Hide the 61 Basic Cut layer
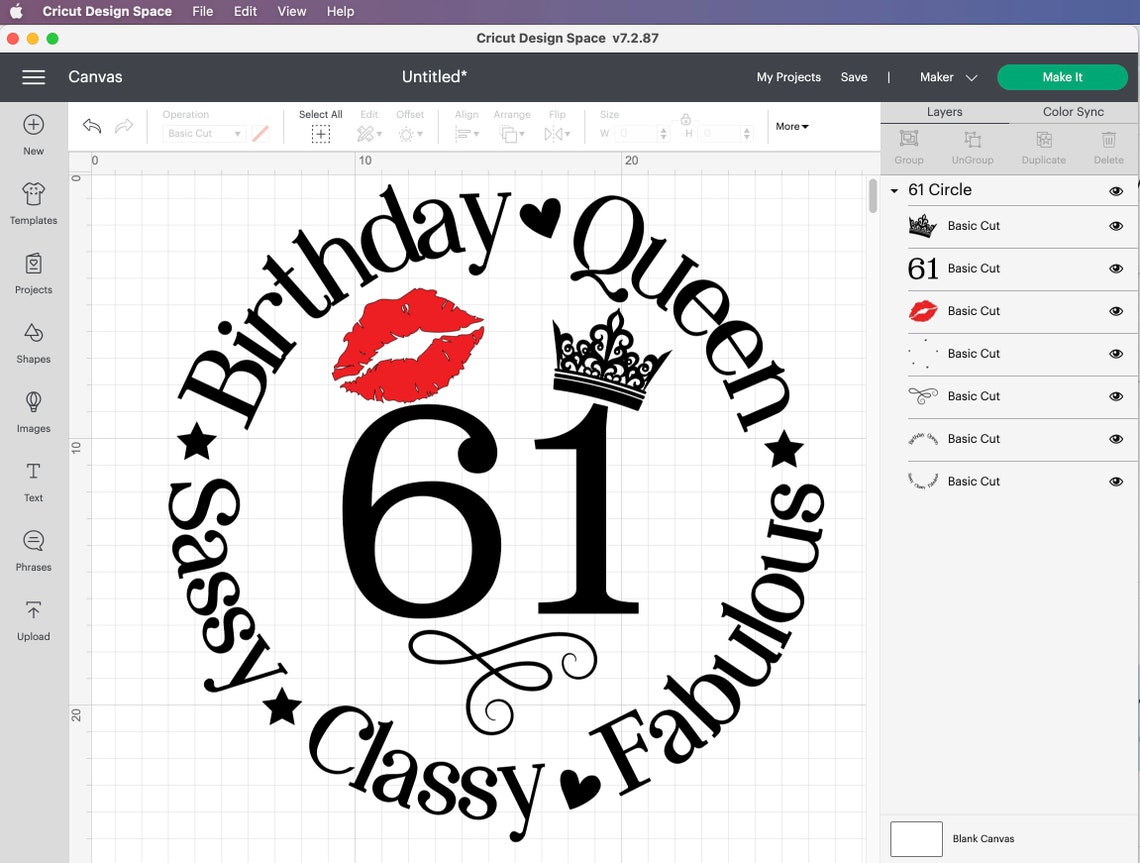 tap(1115, 268)
